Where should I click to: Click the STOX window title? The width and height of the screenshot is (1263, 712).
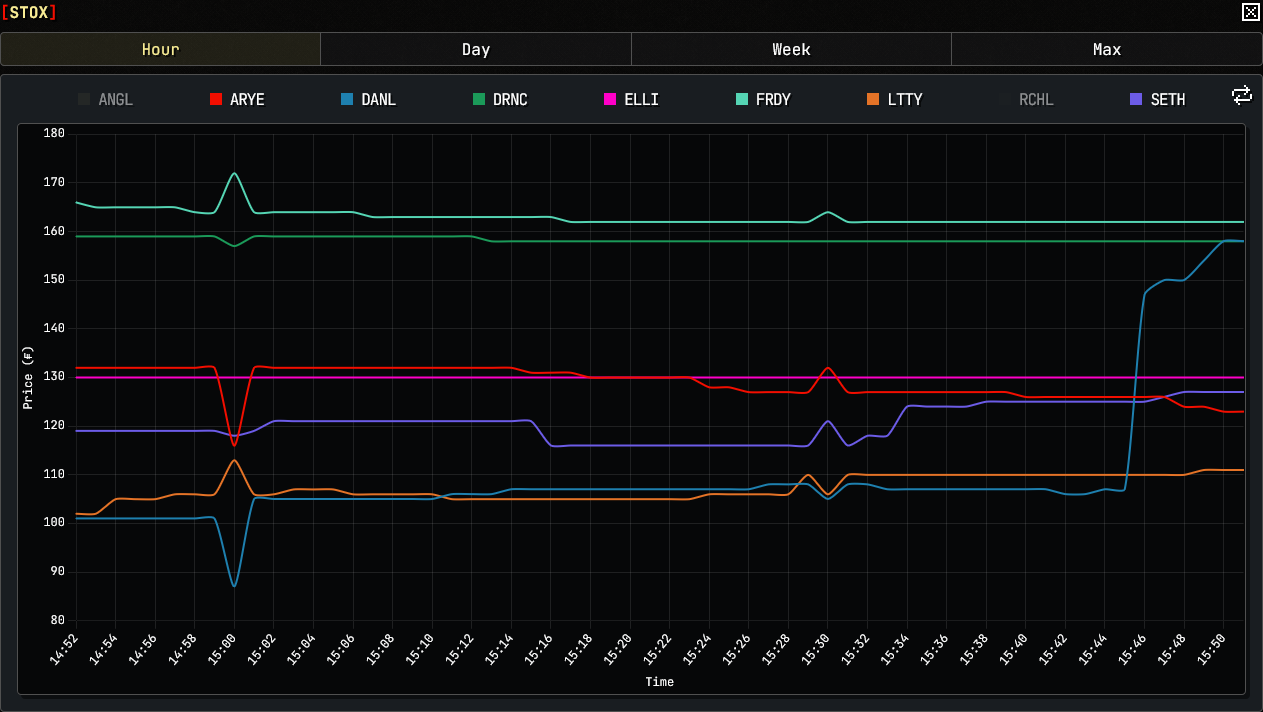[29, 12]
